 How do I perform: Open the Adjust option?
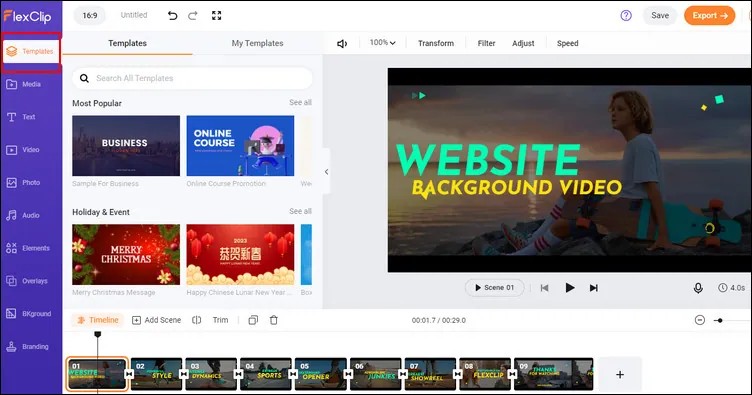pyautogui.click(x=523, y=43)
